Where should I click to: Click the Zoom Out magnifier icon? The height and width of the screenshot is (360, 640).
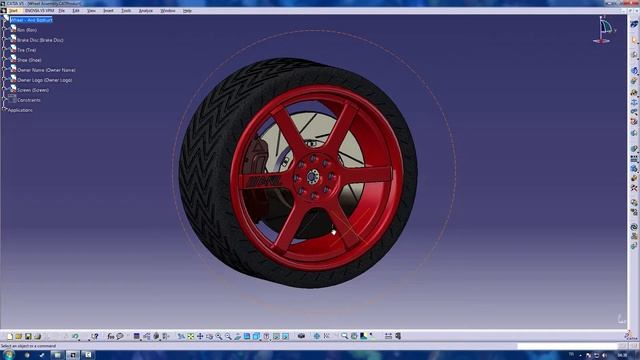point(228,336)
